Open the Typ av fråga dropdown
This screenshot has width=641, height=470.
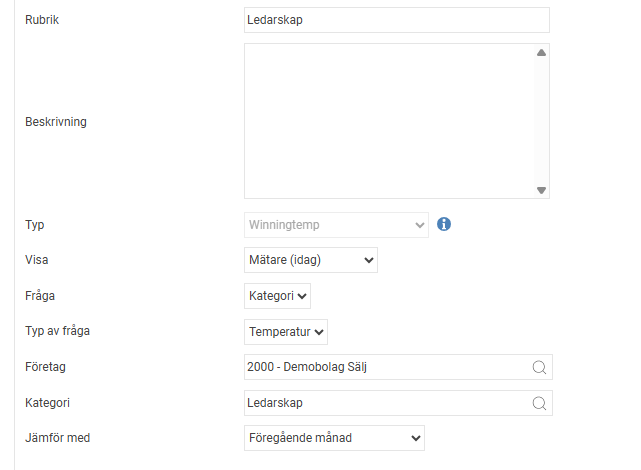coord(285,331)
